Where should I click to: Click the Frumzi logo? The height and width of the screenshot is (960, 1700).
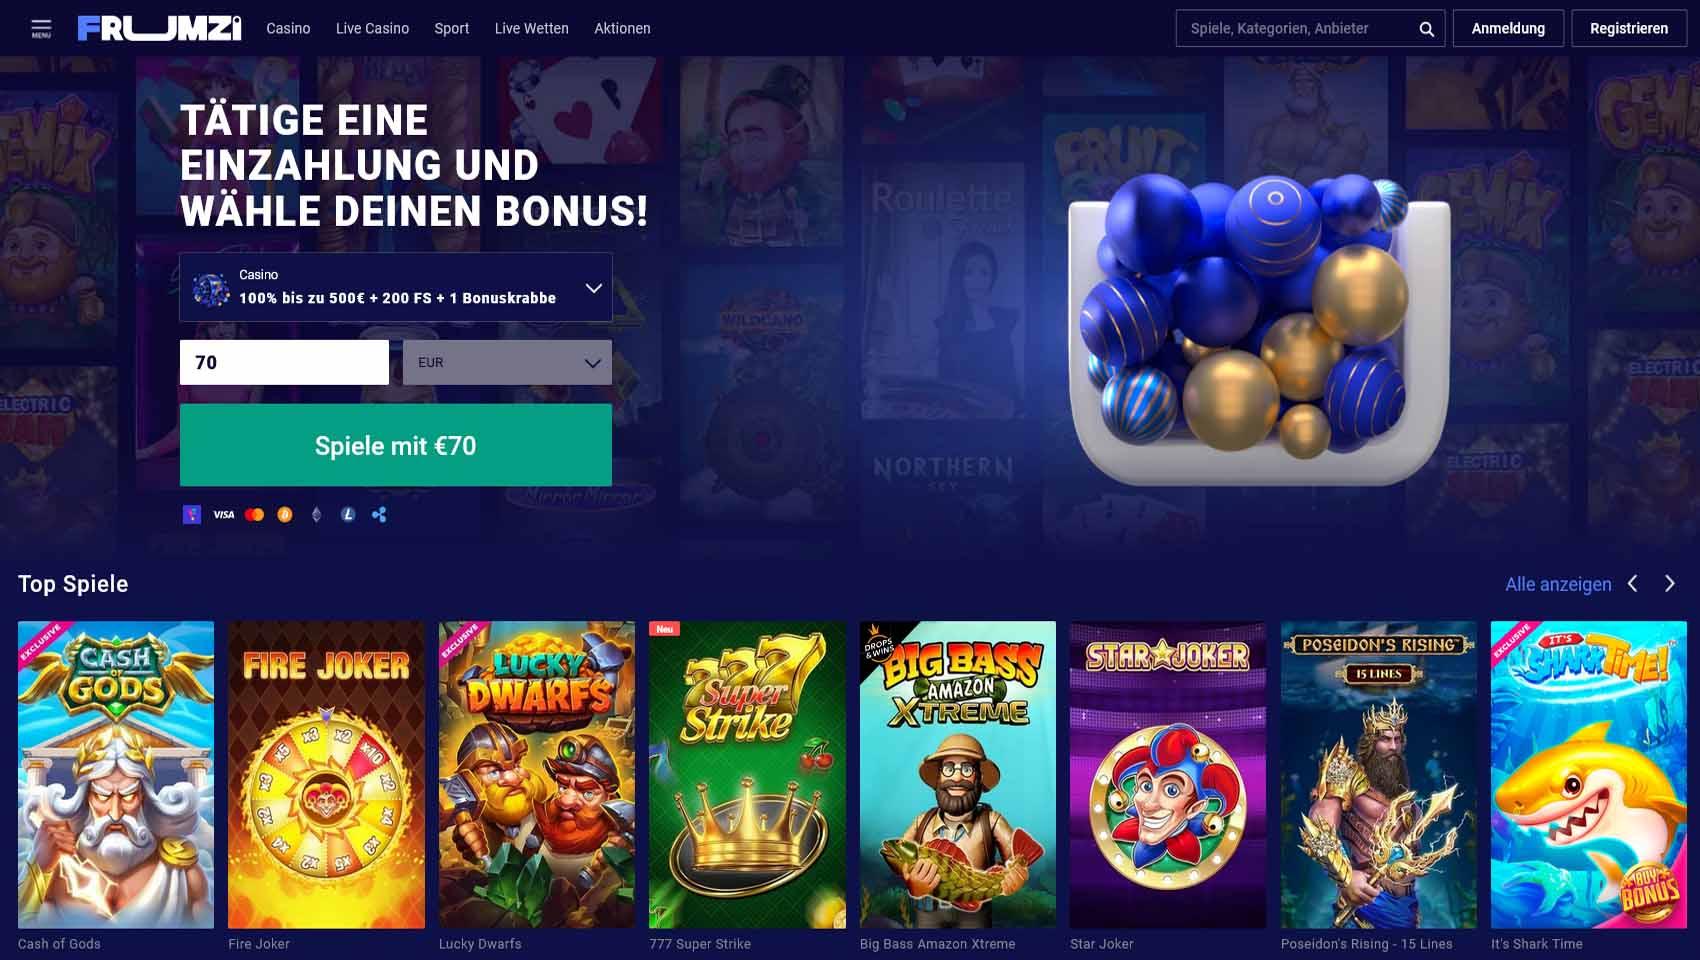(x=159, y=28)
